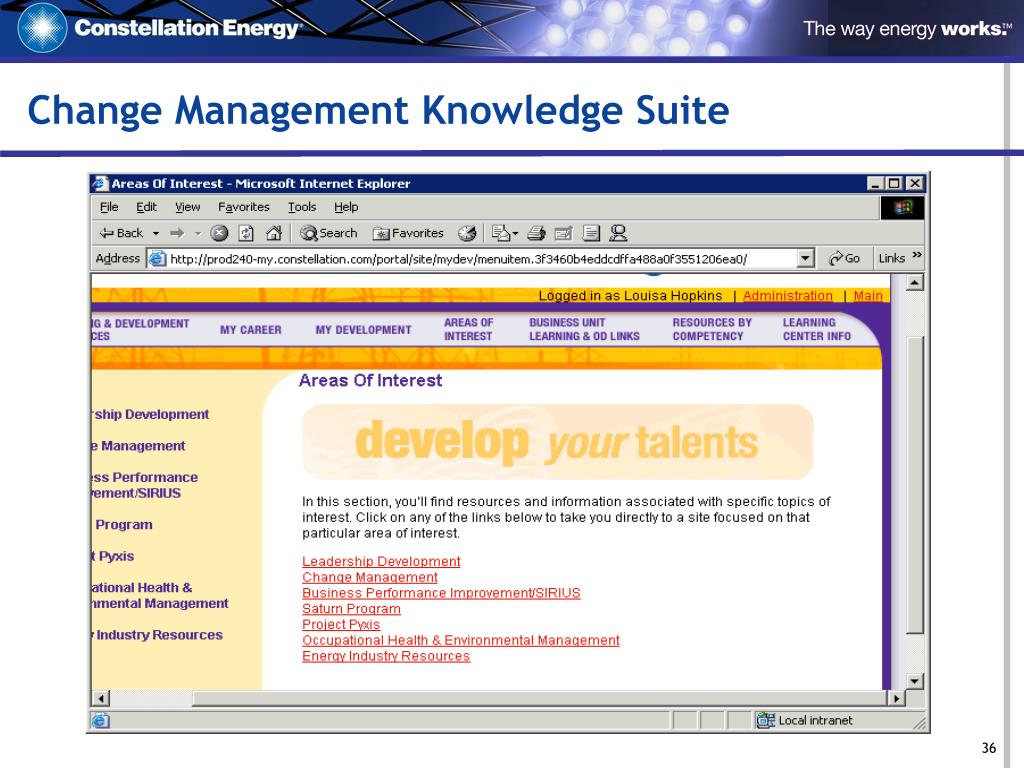This screenshot has height=768, width=1024.
Task: Click the IE icon in title bar
Action: pos(100,184)
